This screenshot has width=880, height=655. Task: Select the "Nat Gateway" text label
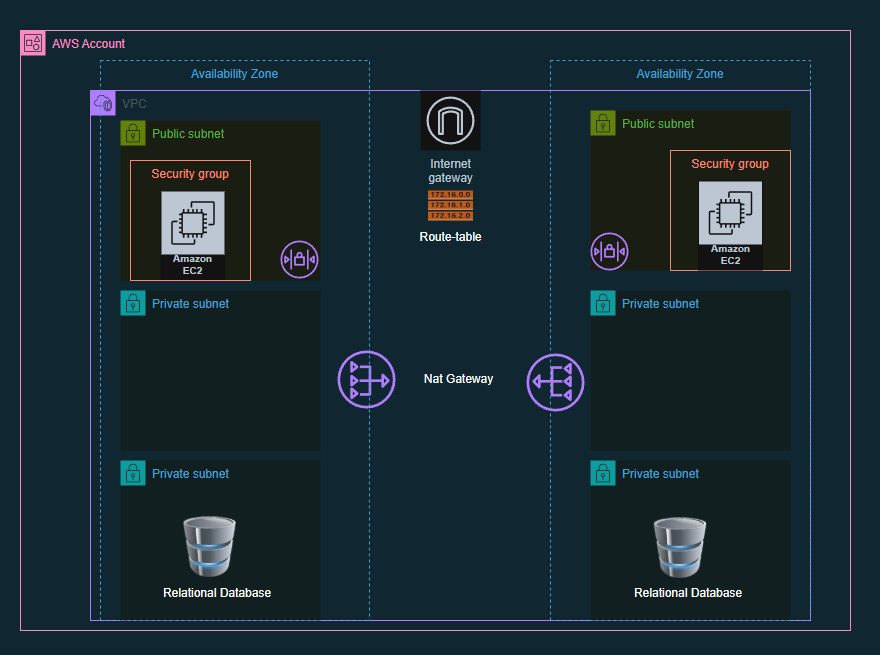[x=458, y=379]
